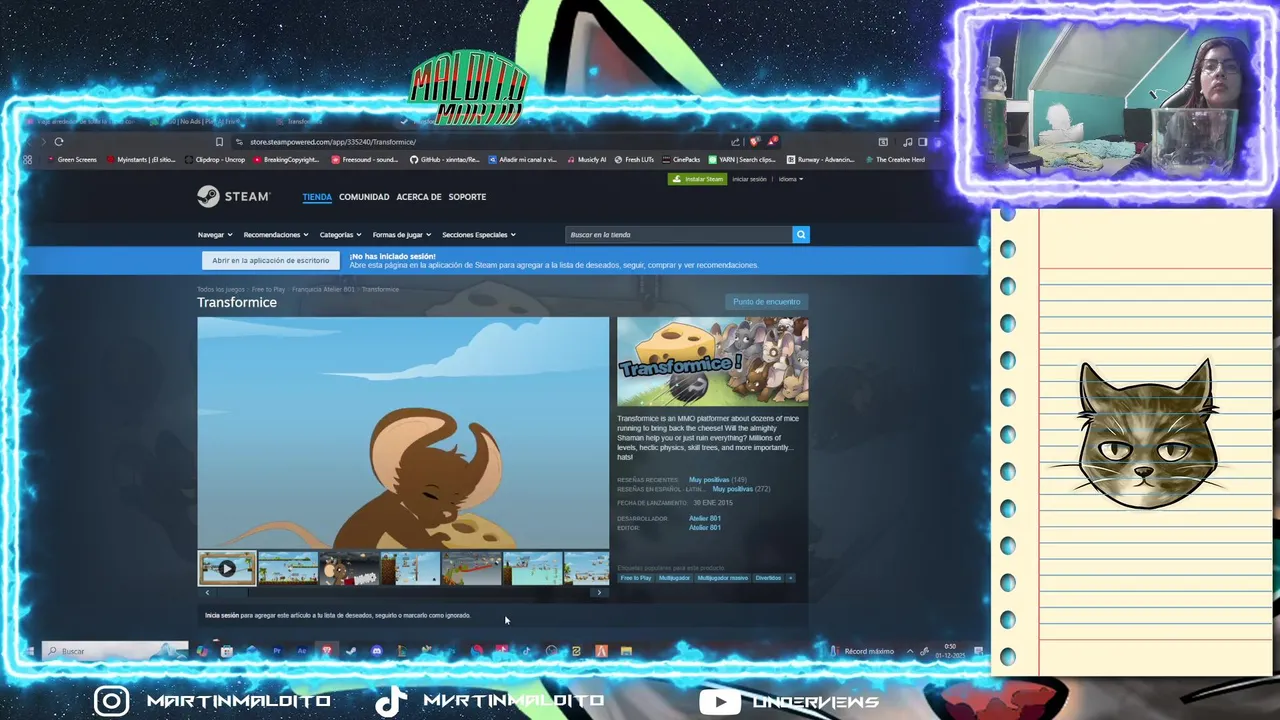Open the Freesound bookmark
1280x720 pixels.
click(x=365, y=160)
